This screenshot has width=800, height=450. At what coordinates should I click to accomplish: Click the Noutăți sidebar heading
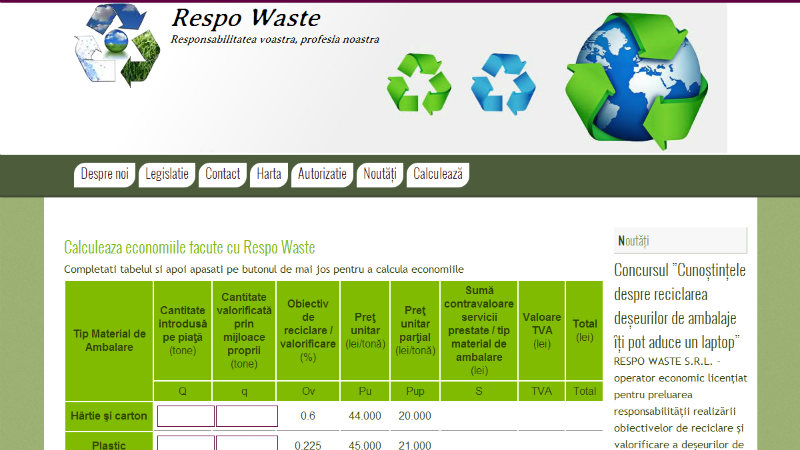point(634,240)
